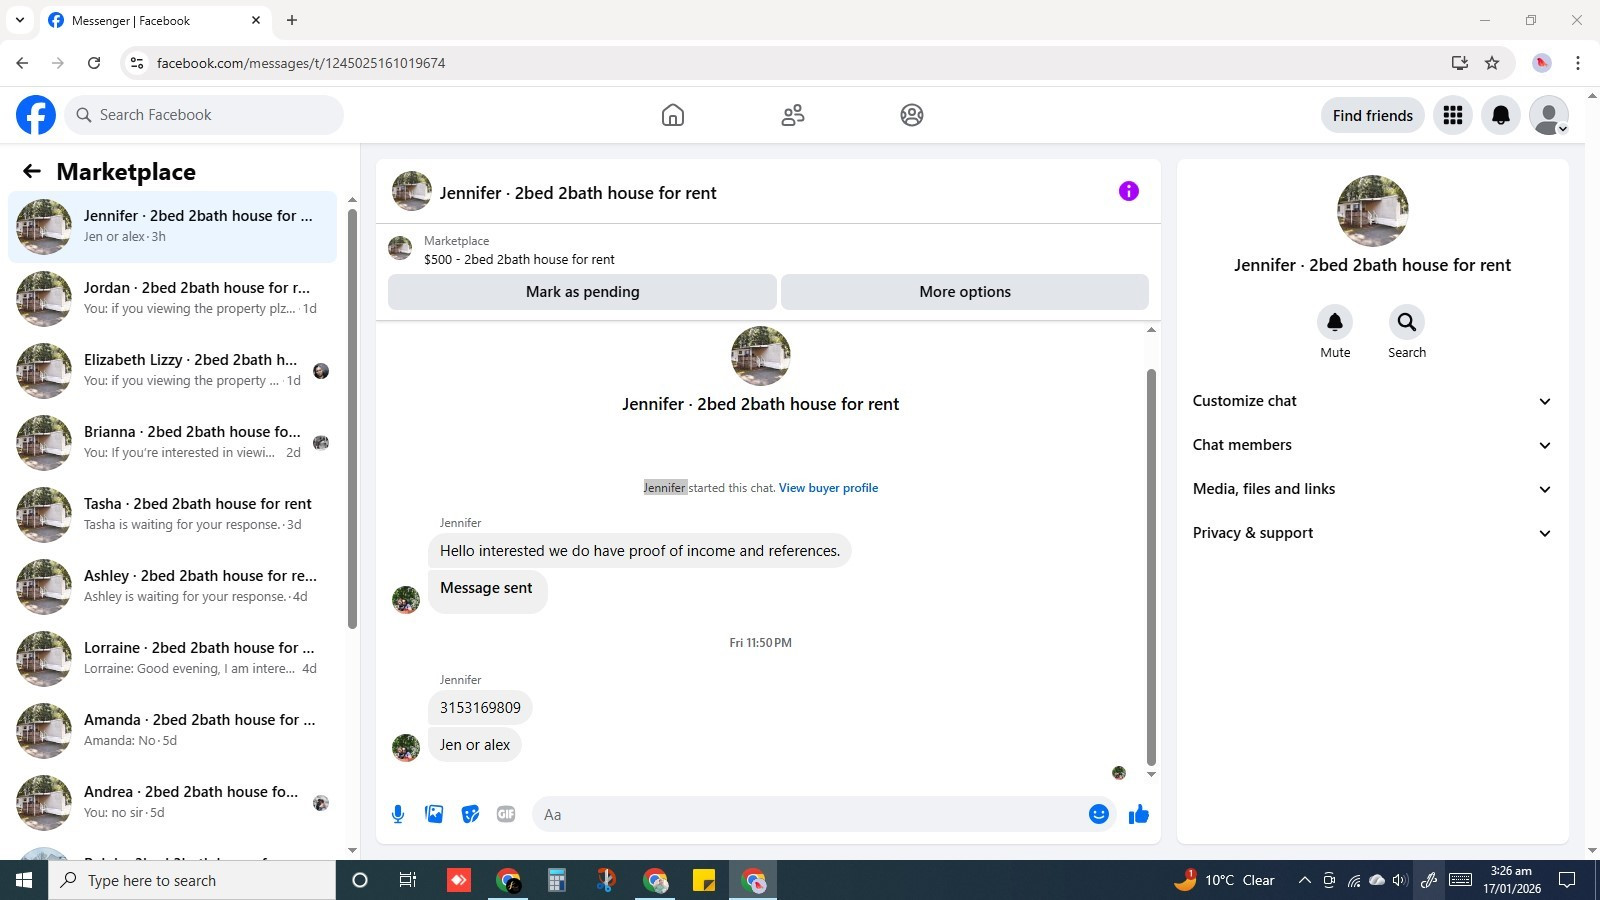Image resolution: width=1600 pixels, height=900 pixels.
Task: Click the Chrome address bar URL
Action: tap(301, 63)
